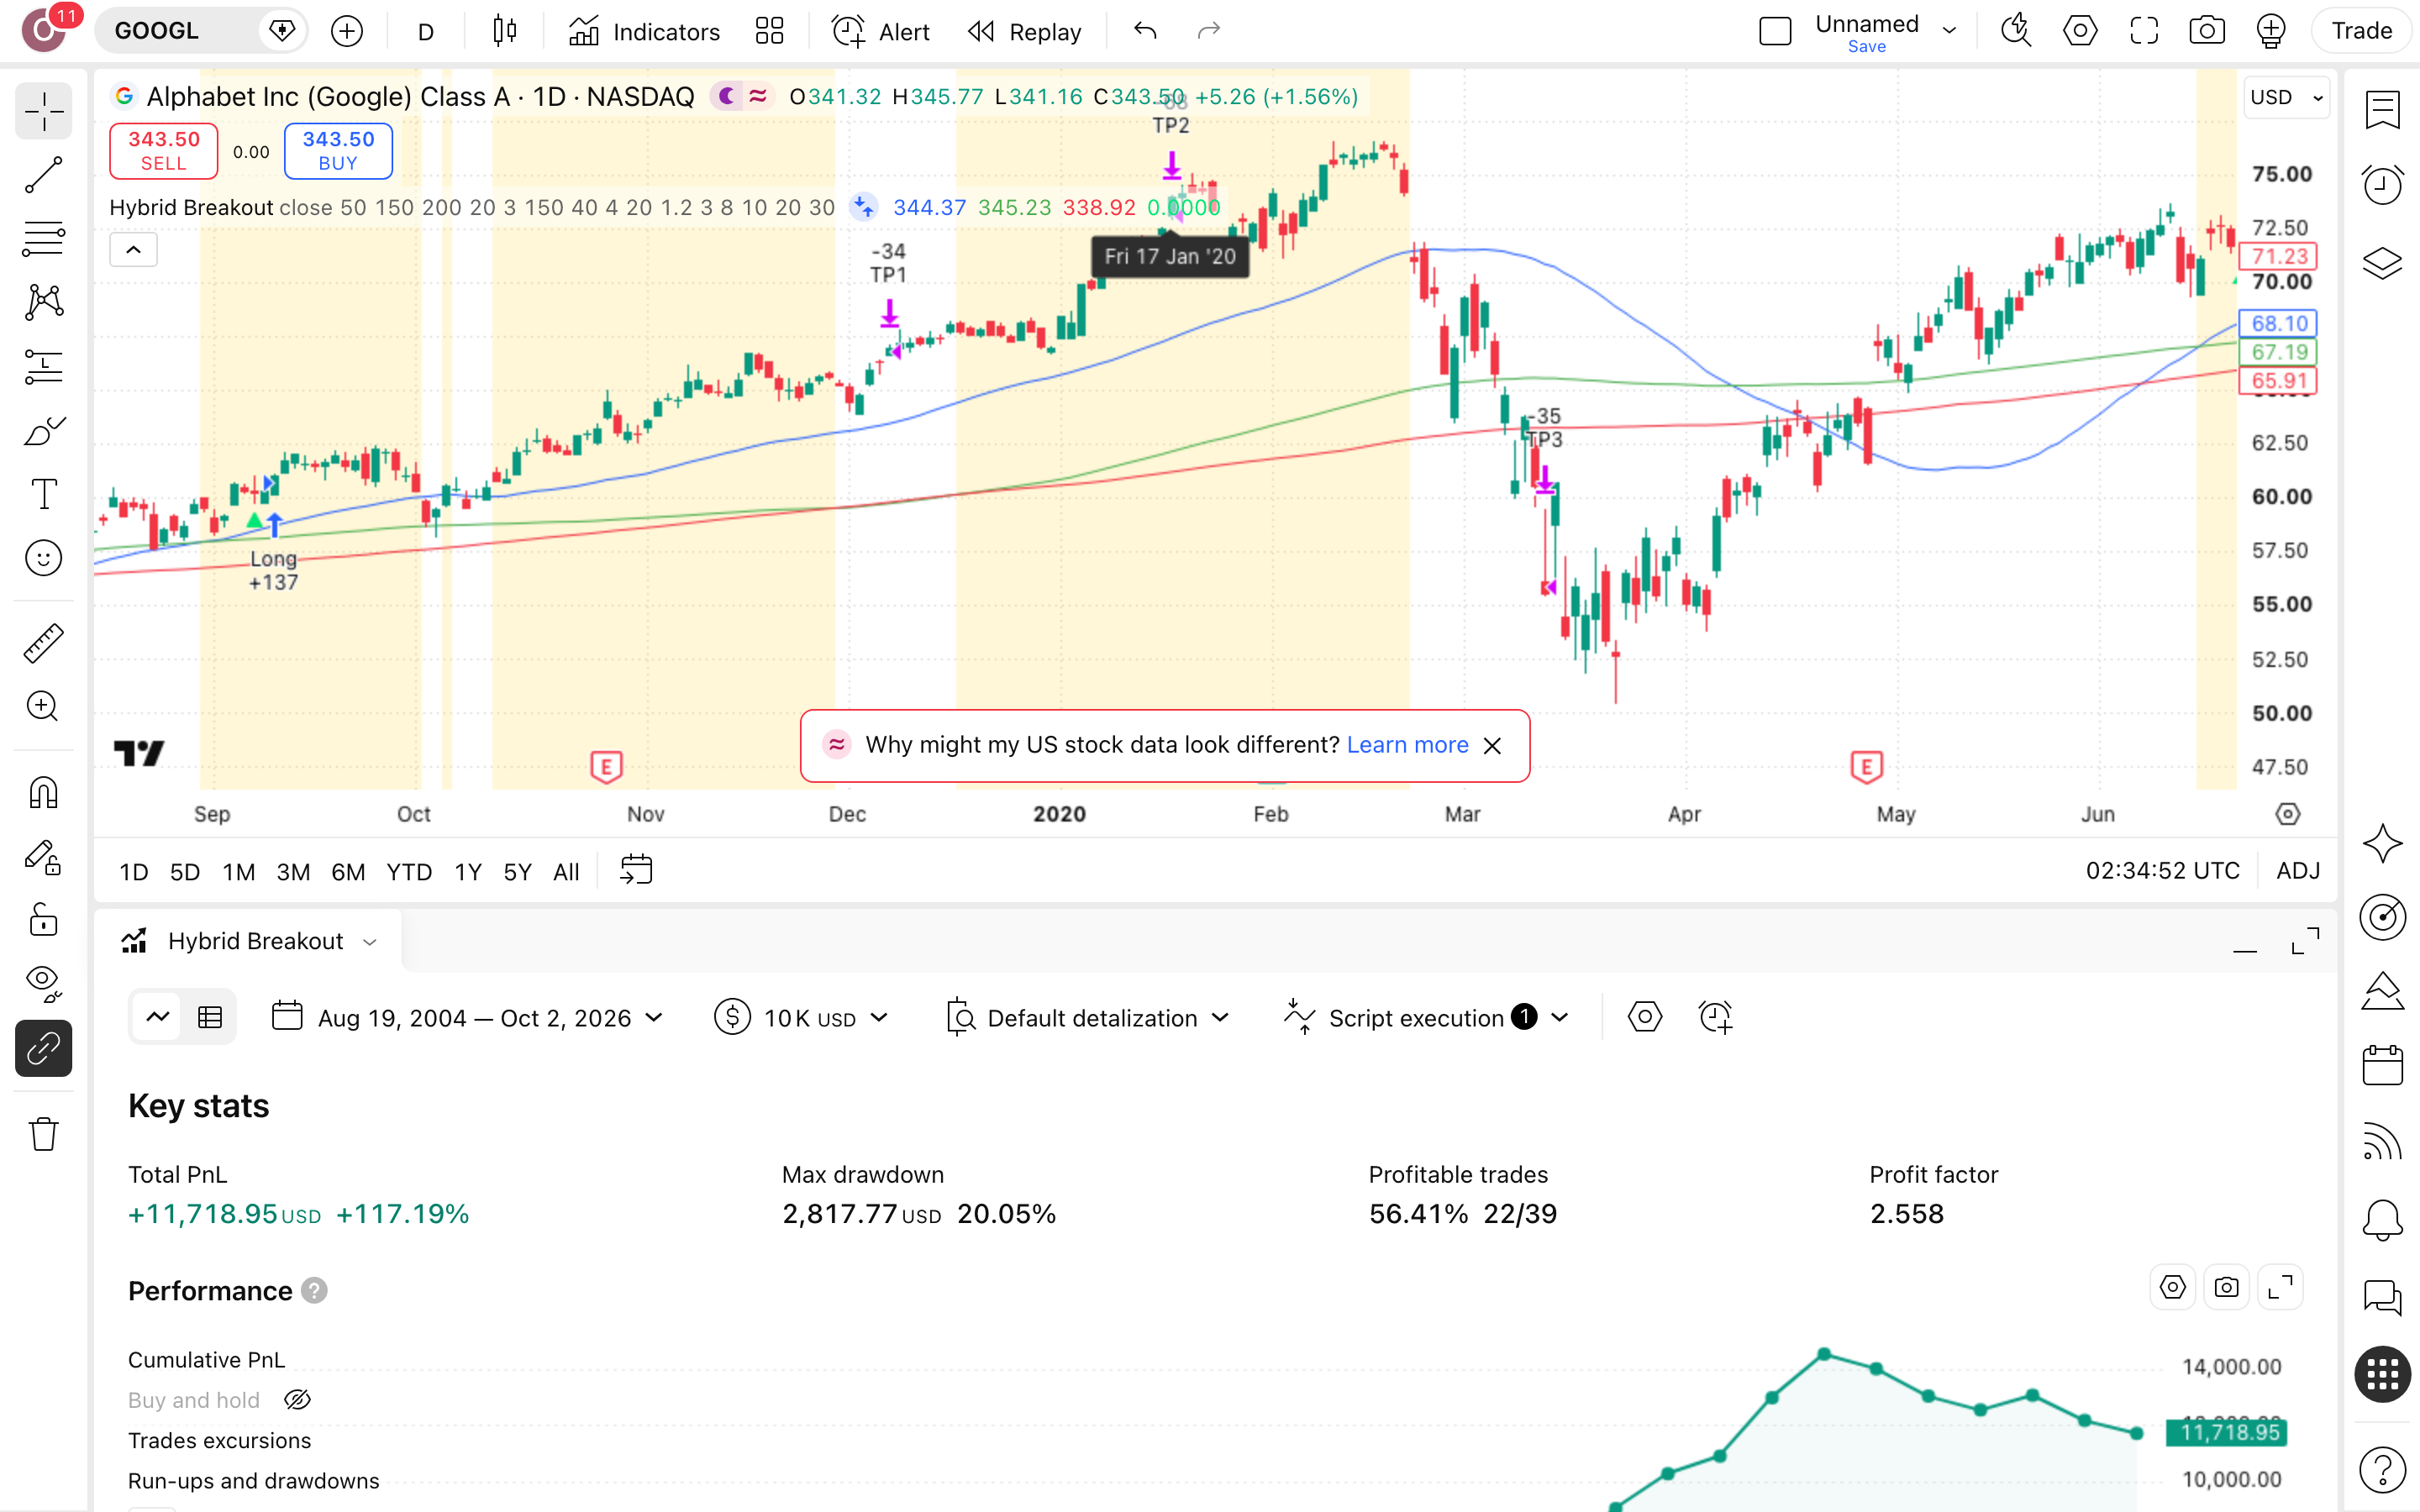This screenshot has height=1512, width=2420.
Task: Enter fullscreen mode
Action: tap(2143, 31)
